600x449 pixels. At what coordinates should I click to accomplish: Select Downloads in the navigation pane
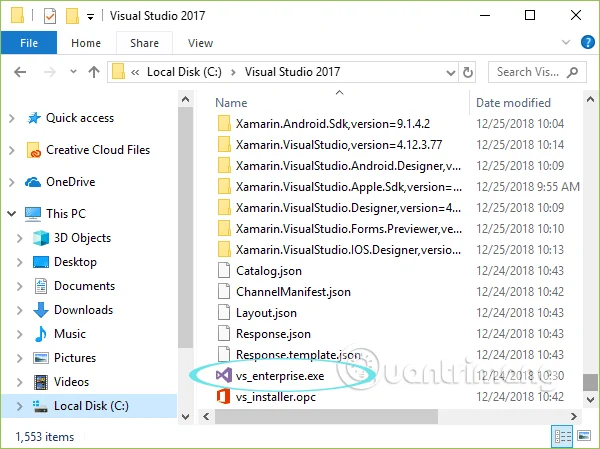[83, 310]
